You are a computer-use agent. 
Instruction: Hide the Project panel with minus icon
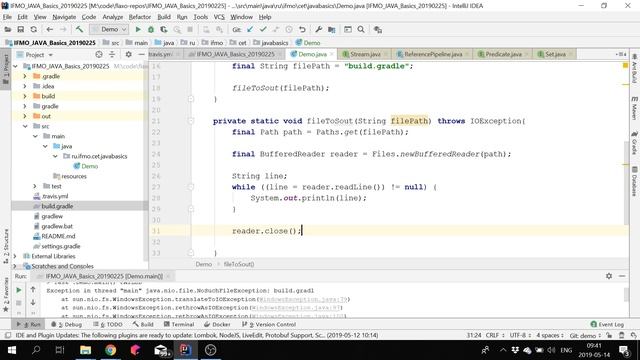(x=141, y=54)
